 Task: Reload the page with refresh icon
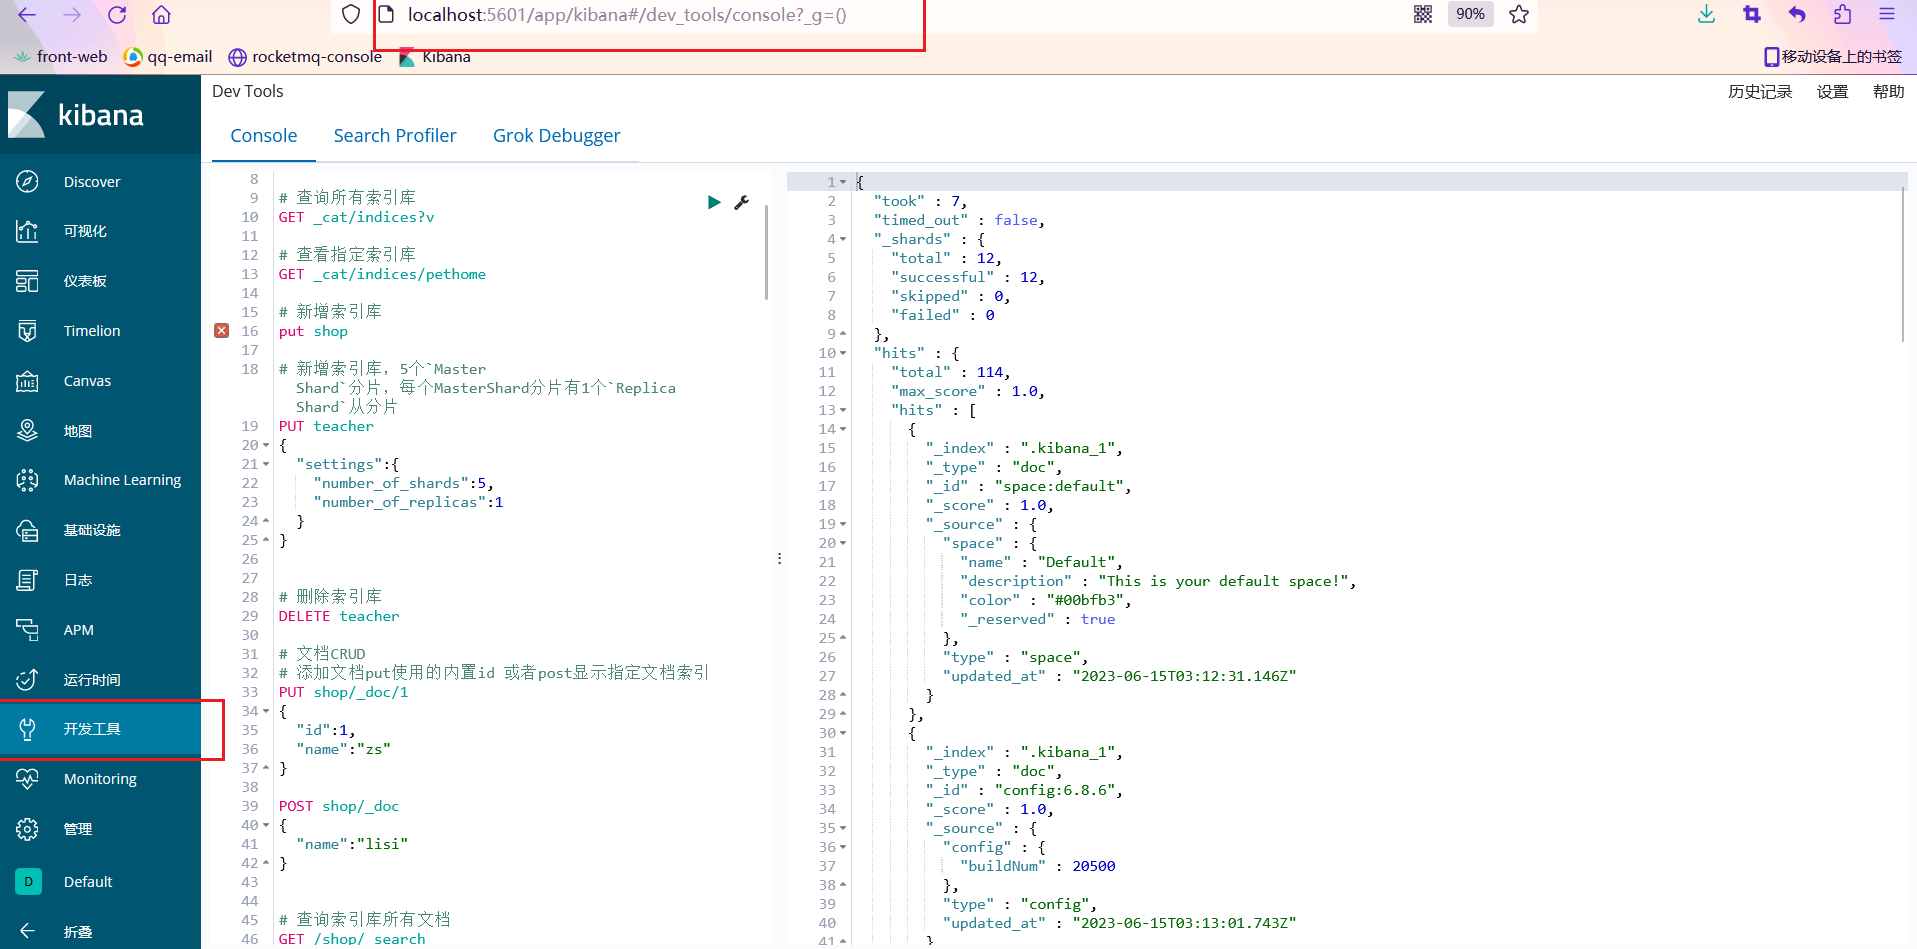117,15
